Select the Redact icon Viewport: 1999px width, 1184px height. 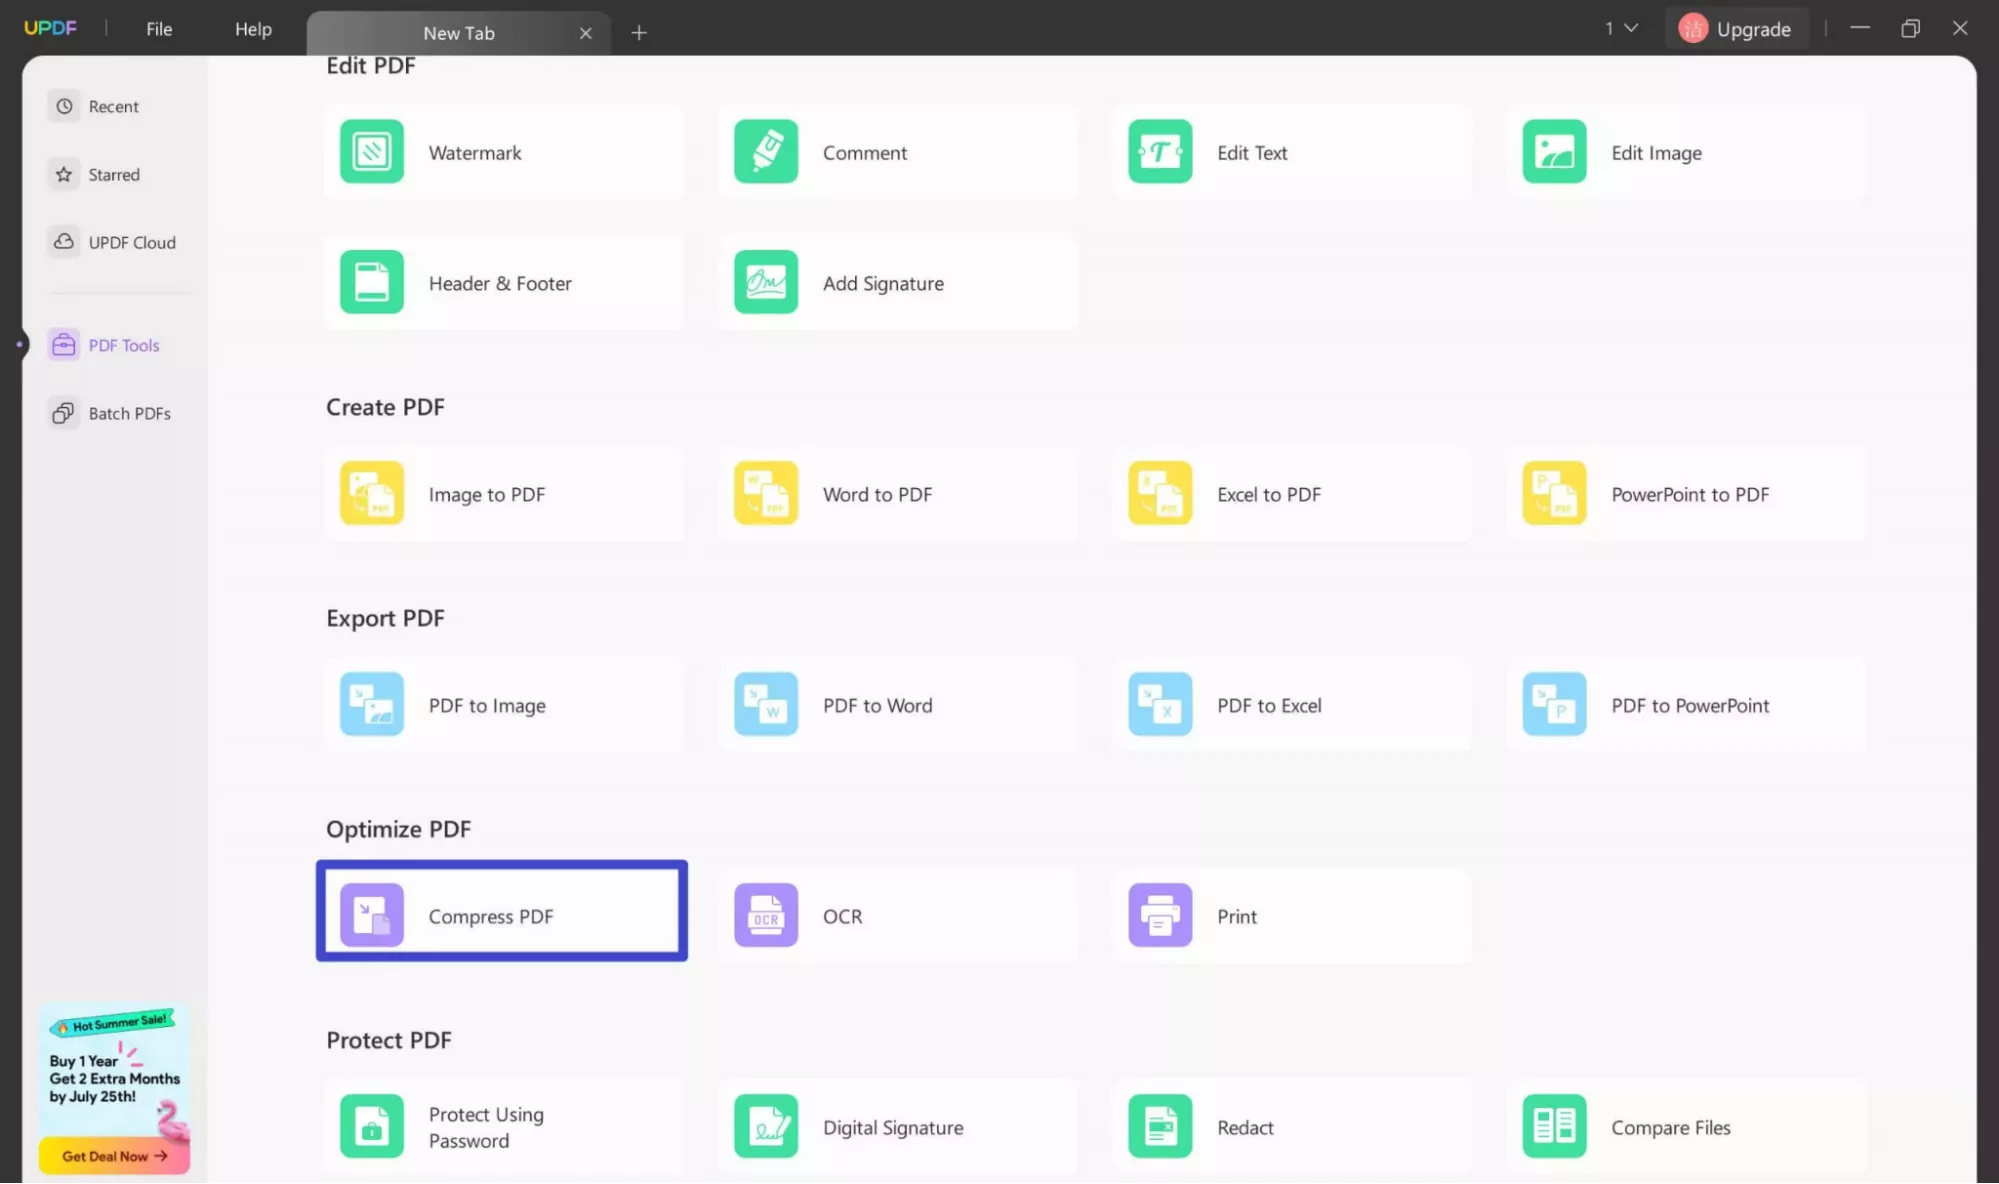(x=1160, y=1126)
